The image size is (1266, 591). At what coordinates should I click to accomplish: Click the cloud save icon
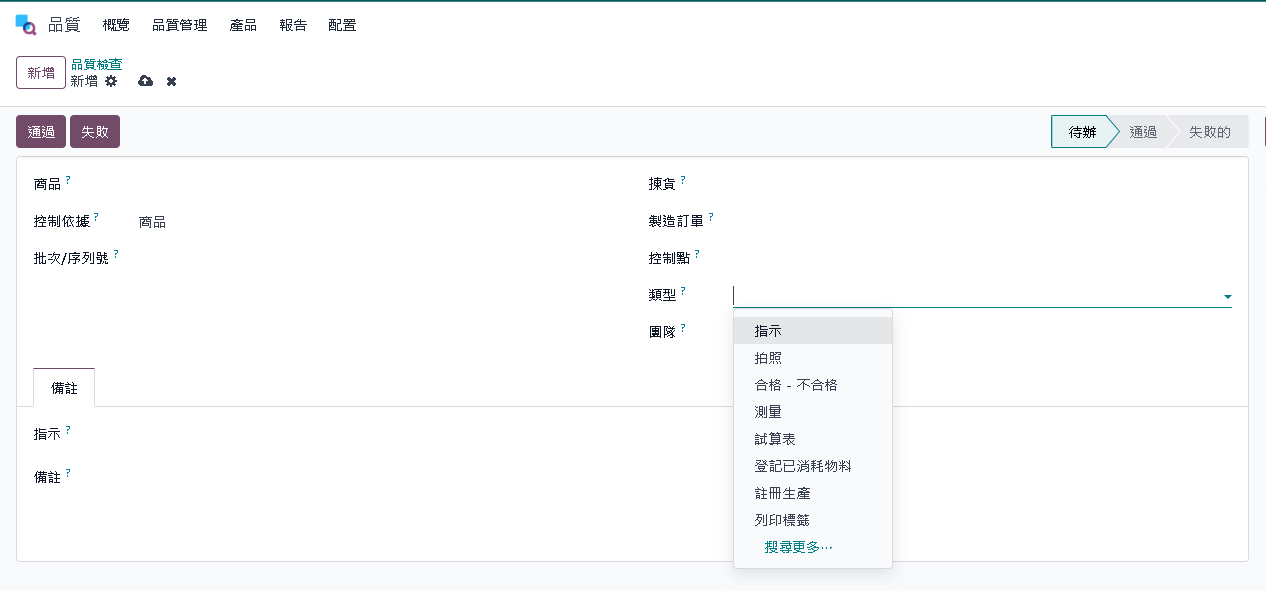[145, 81]
